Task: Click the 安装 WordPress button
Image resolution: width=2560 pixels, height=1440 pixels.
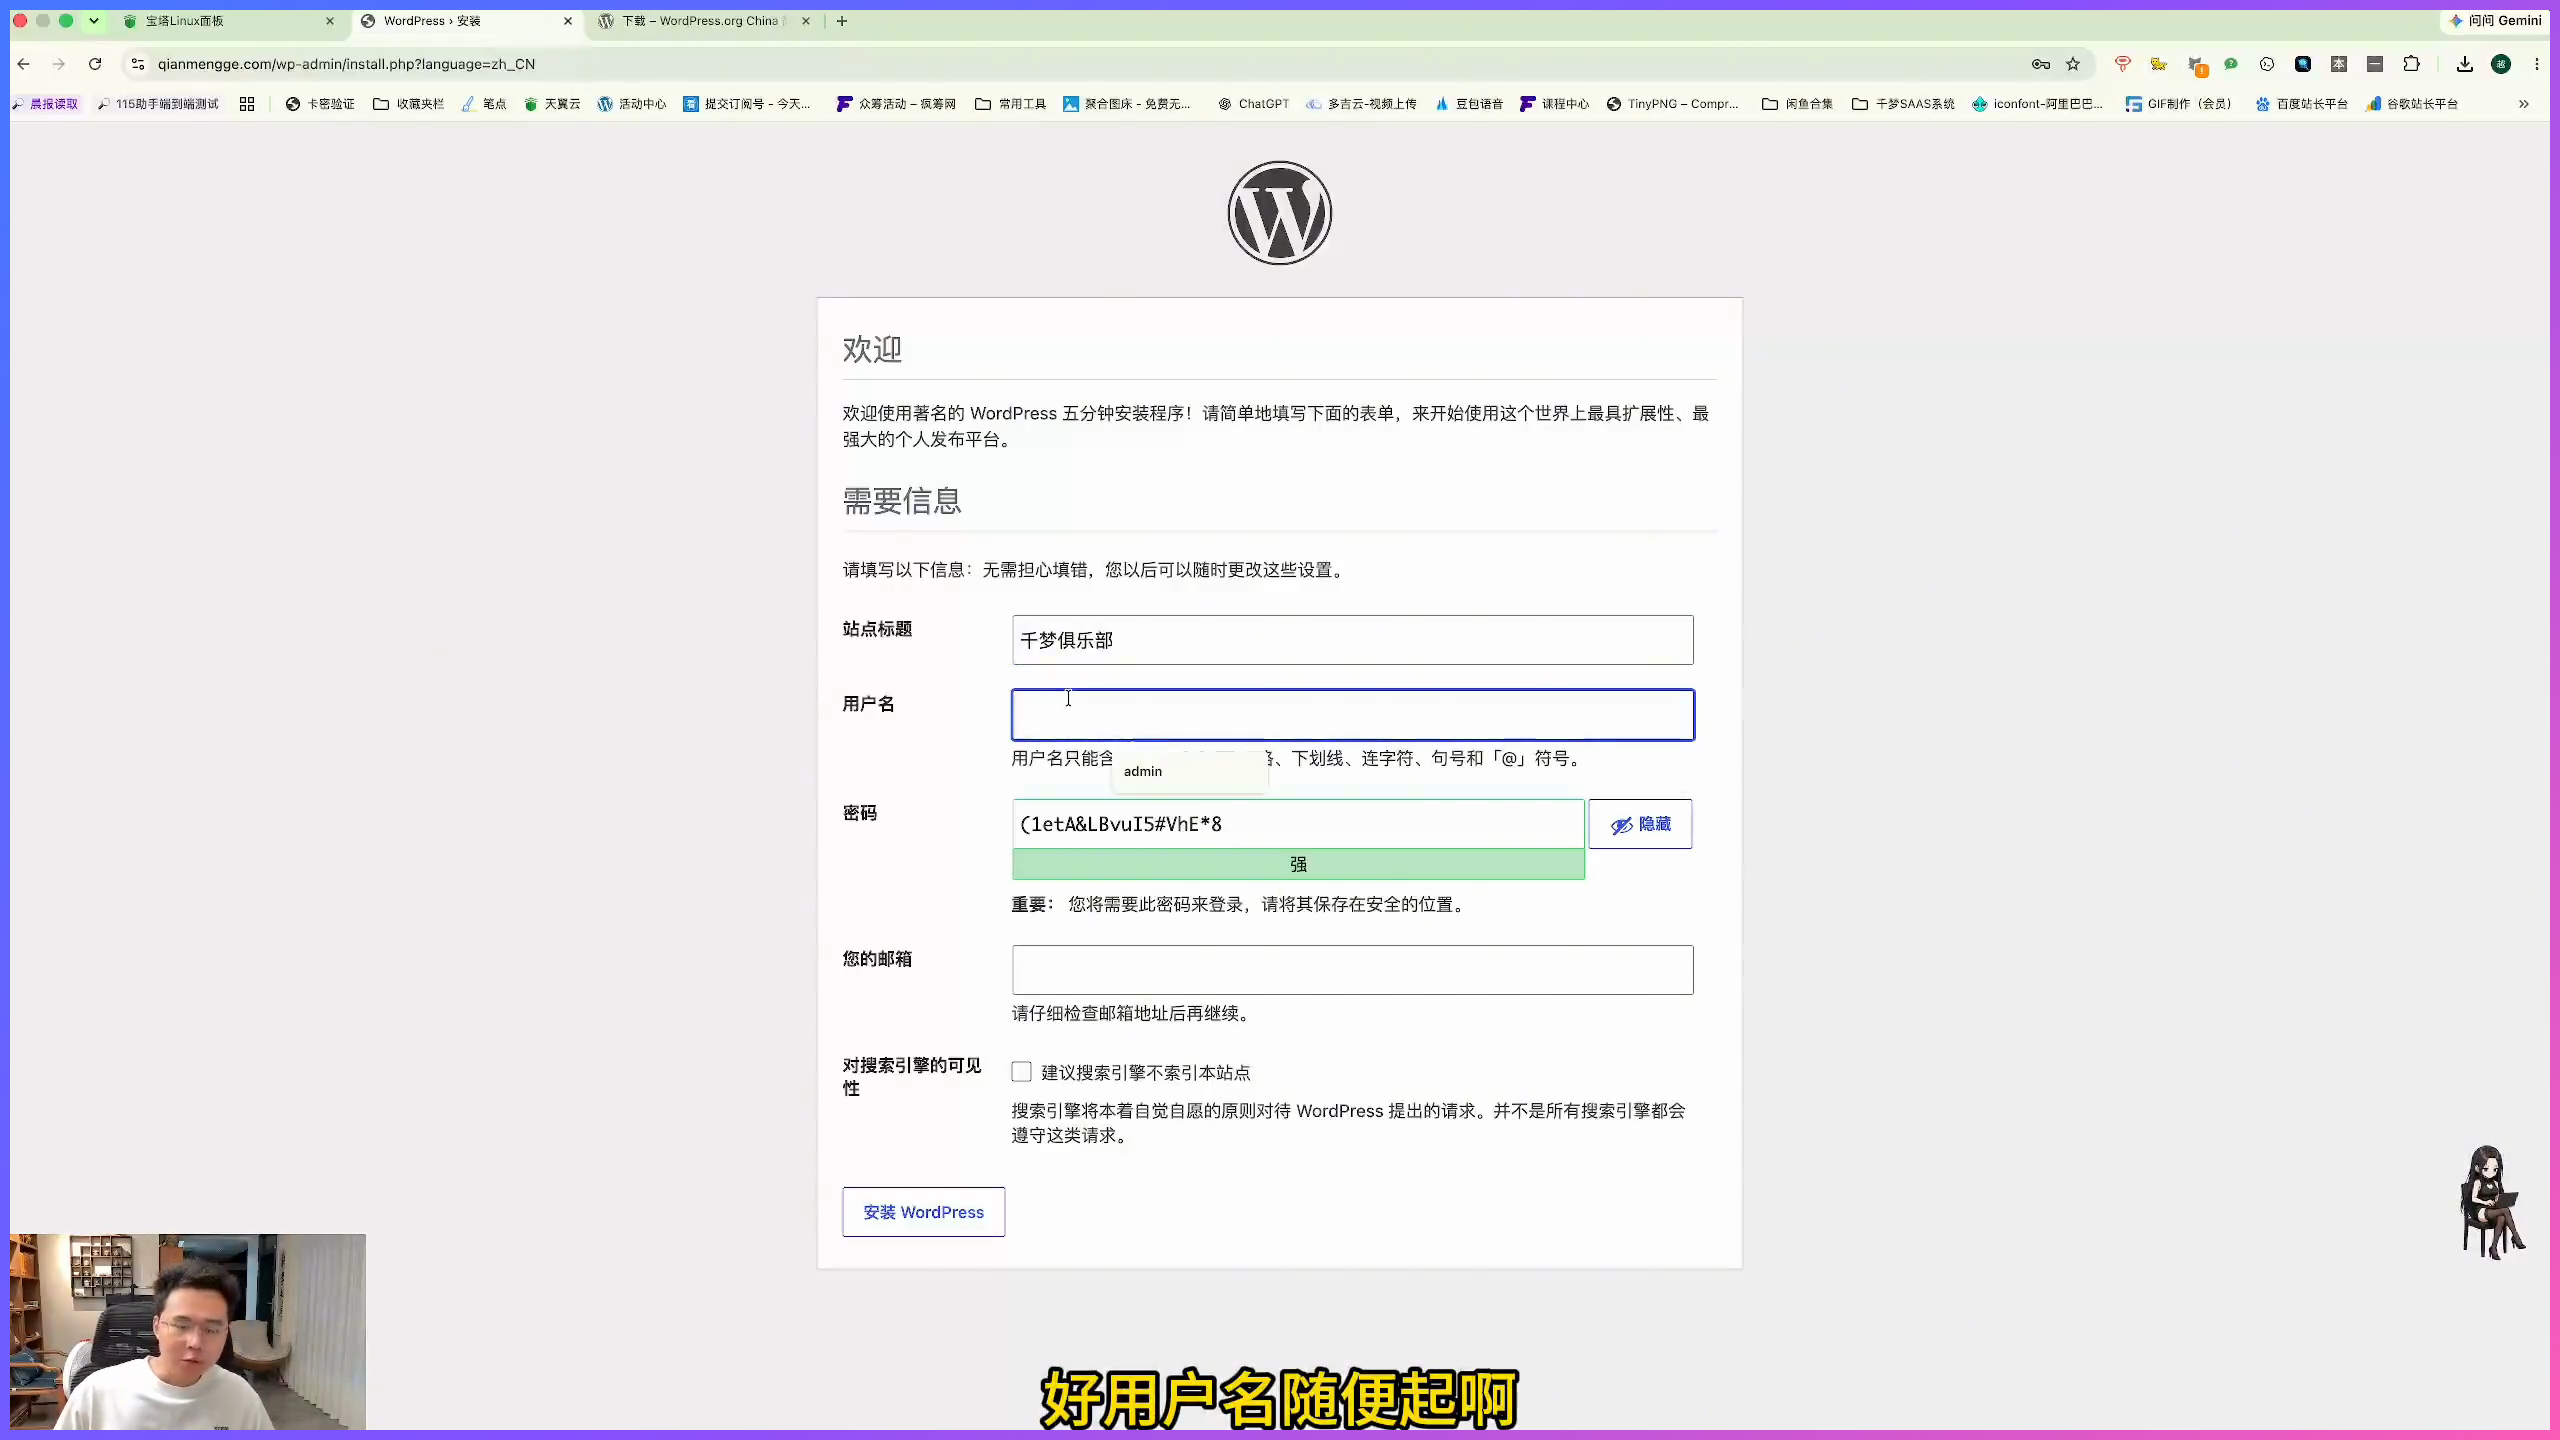Action: (x=923, y=1212)
